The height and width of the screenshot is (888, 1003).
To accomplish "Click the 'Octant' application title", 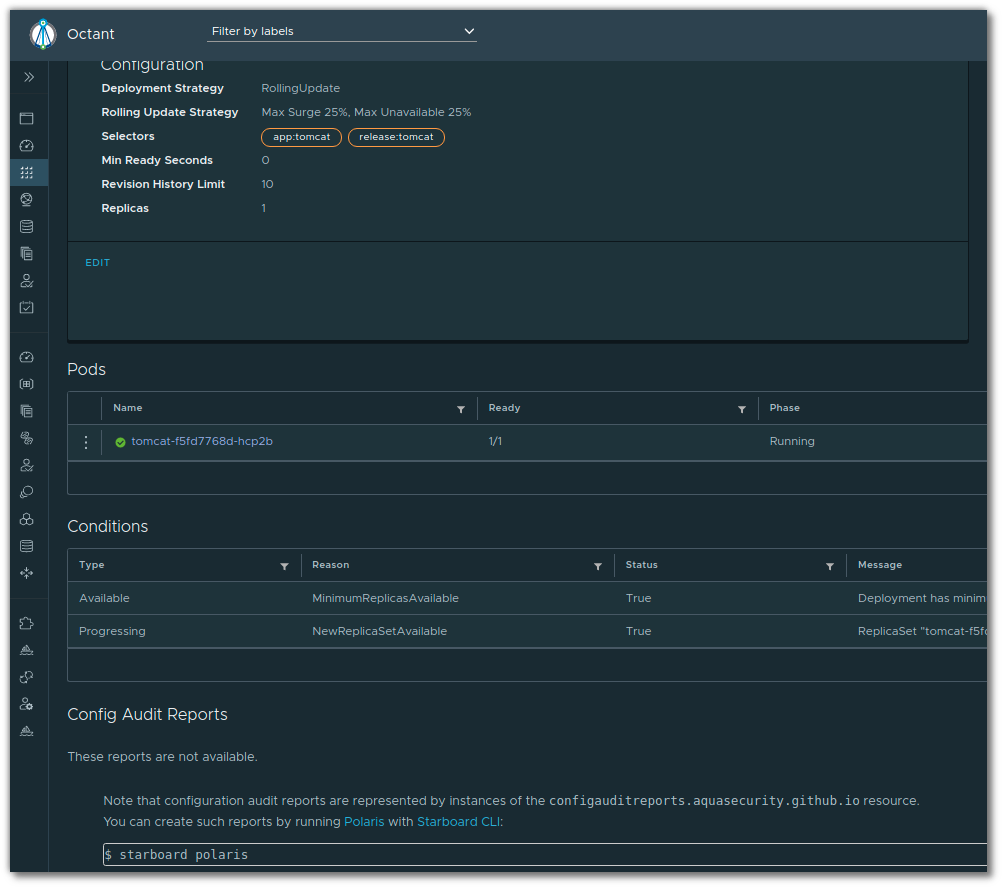I will tap(91, 34).
